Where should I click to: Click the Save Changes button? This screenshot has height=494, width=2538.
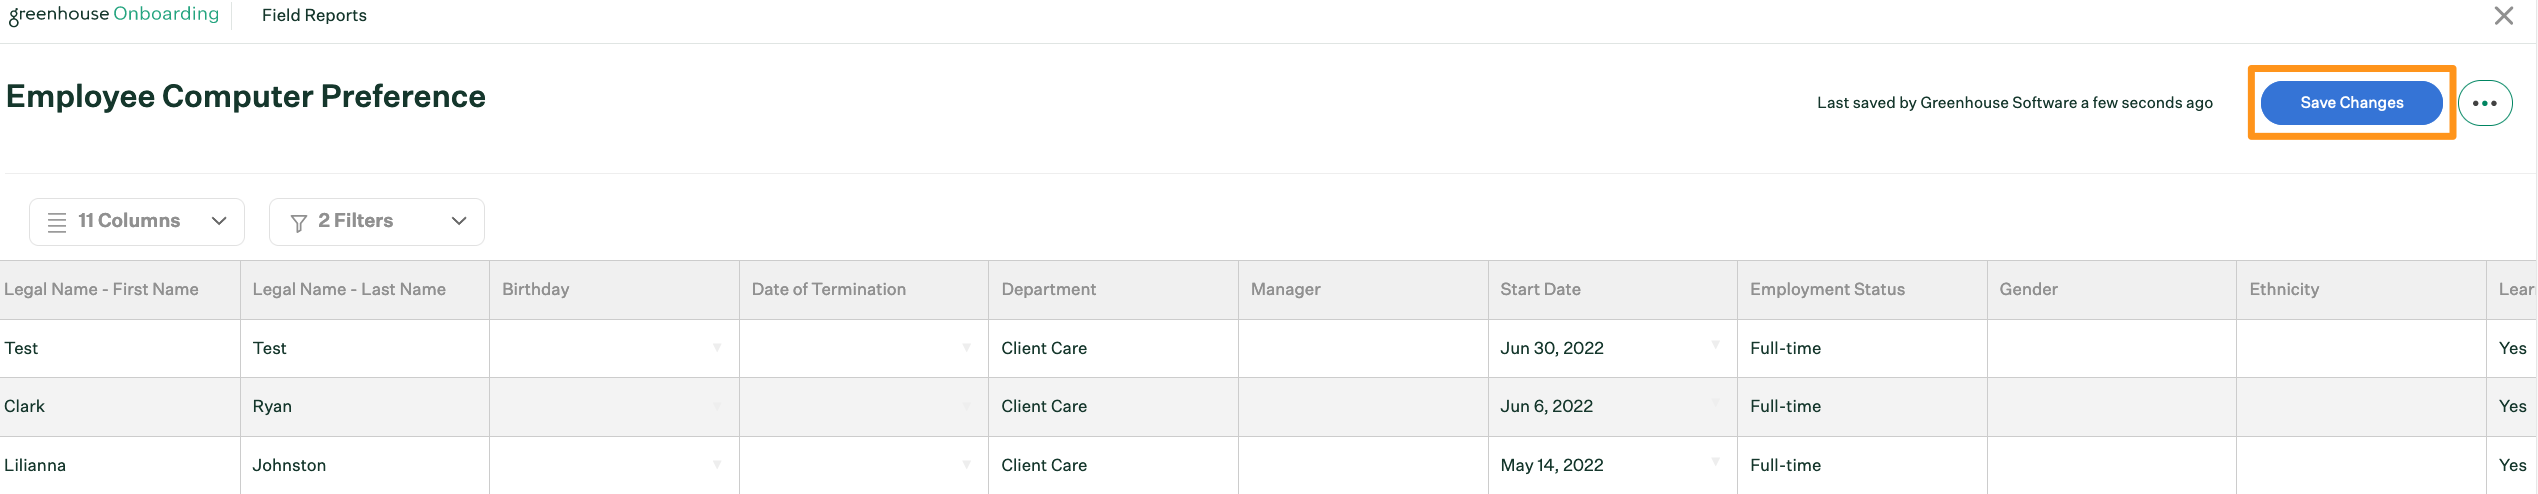[2351, 103]
